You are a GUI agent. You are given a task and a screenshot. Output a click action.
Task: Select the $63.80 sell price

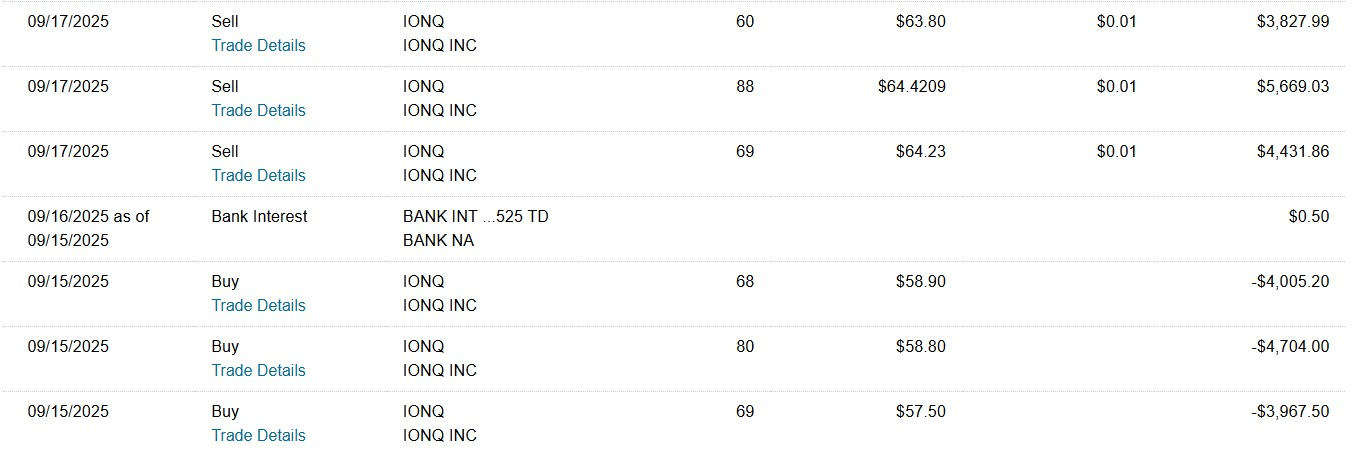pos(921,21)
